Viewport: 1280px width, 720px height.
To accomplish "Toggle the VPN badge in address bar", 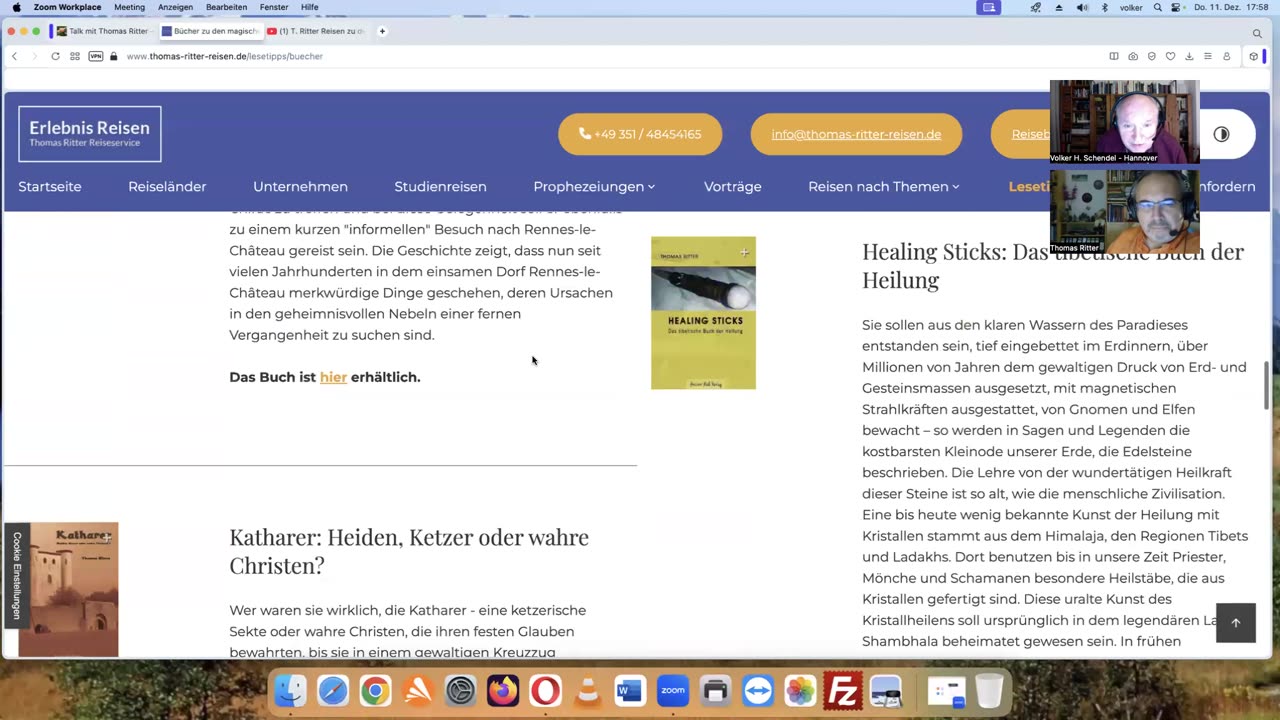I will (96, 56).
